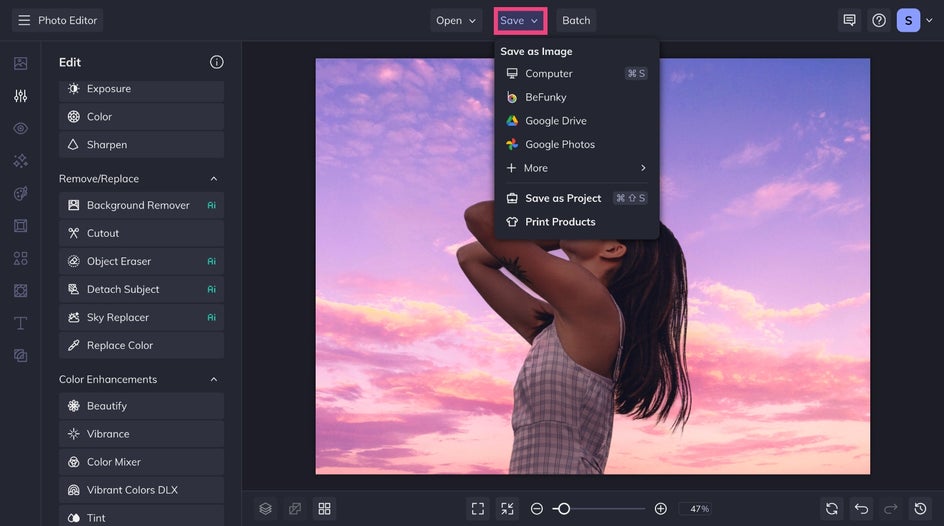The height and width of the screenshot is (526, 944).
Task: Open the Text tool sidebar icon
Action: [x=20, y=323]
